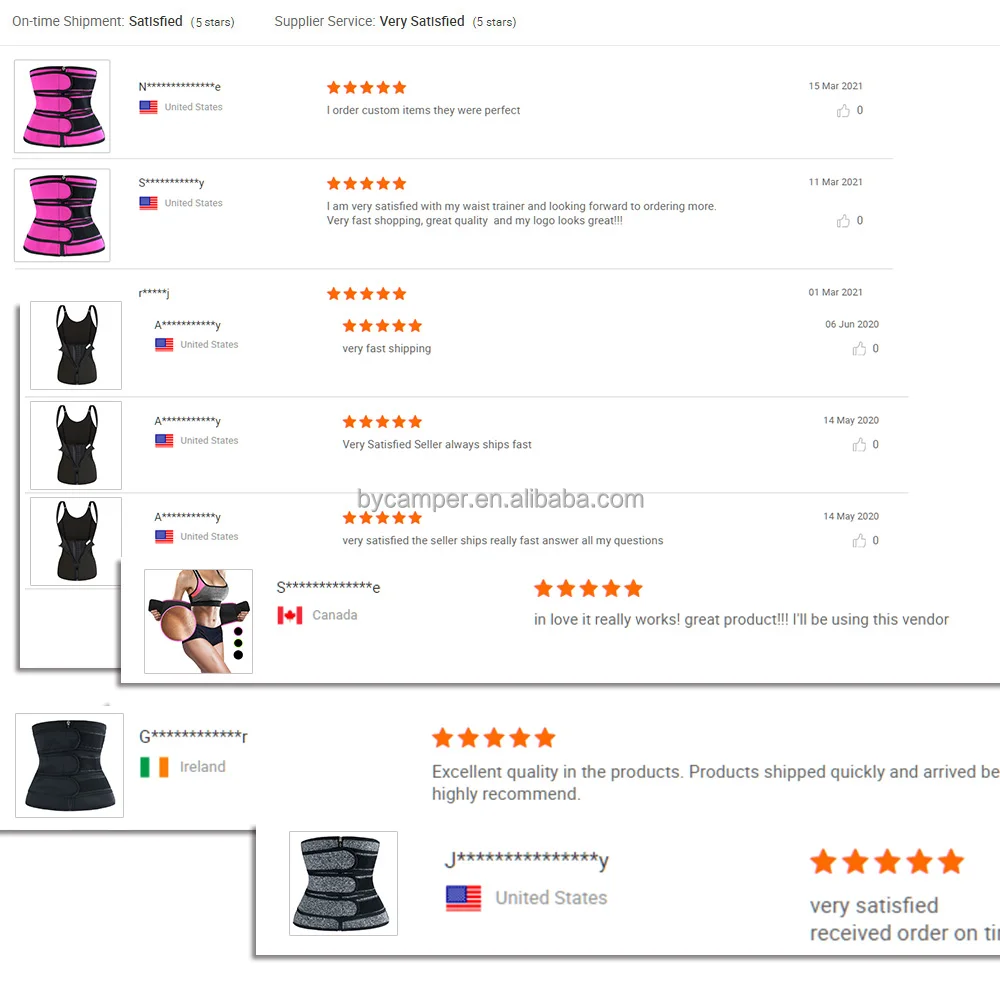Thumbs-up the 'Seller always ships fast' review
The height and width of the screenshot is (1000, 1000).
(x=859, y=445)
